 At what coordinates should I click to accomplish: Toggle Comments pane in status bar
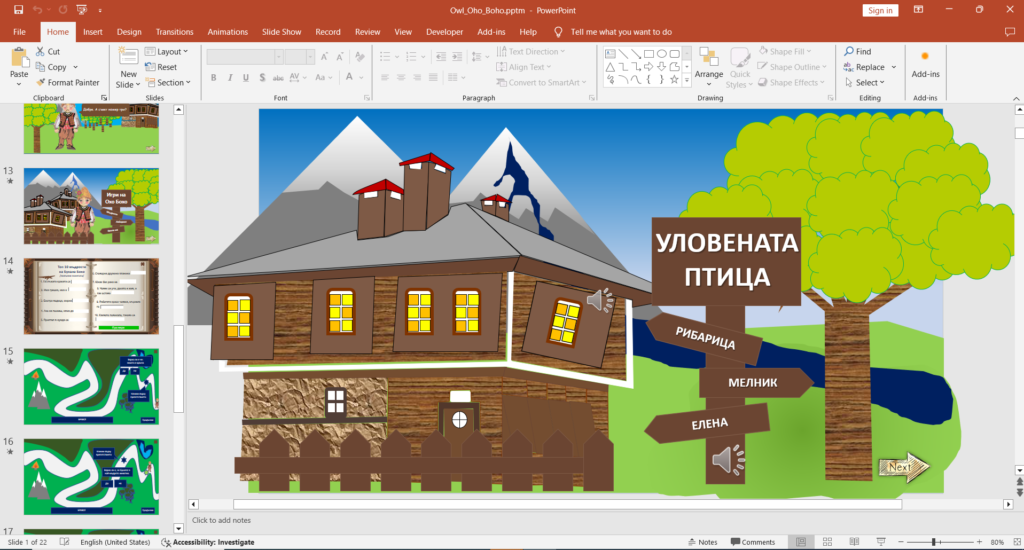pyautogui.click(x=752, y=542)
